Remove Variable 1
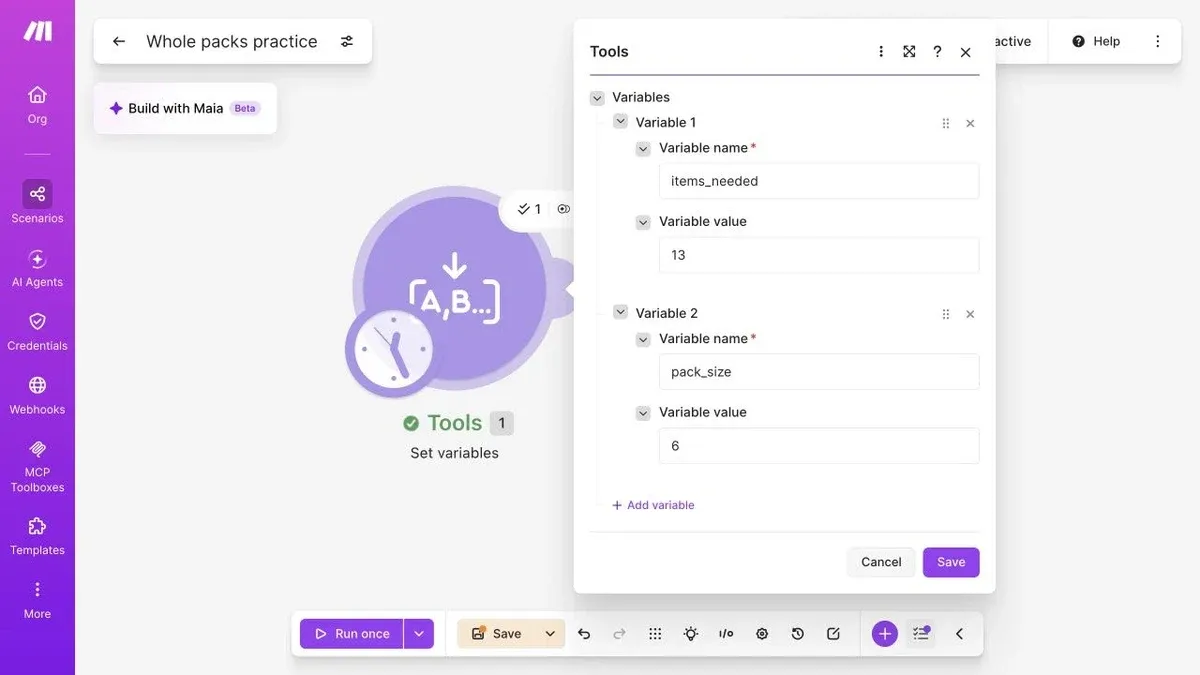Image resolution: width=1200 pixels, height=675 pixels. [970, 123]
